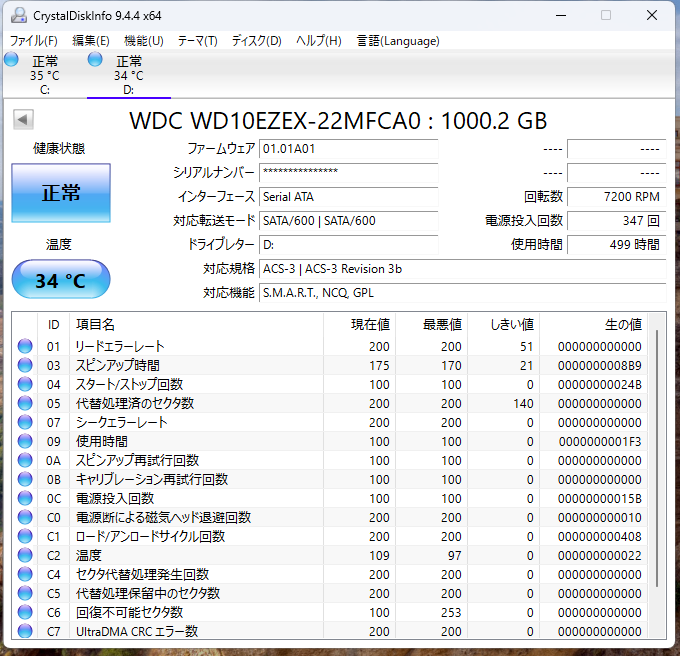Click the 健康状態 label
Viewport: 680px width, 656px height.
tap(59, 149)
